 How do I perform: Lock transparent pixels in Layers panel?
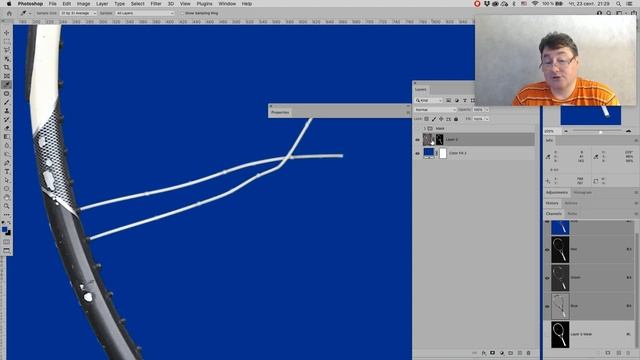coord(427,119)
